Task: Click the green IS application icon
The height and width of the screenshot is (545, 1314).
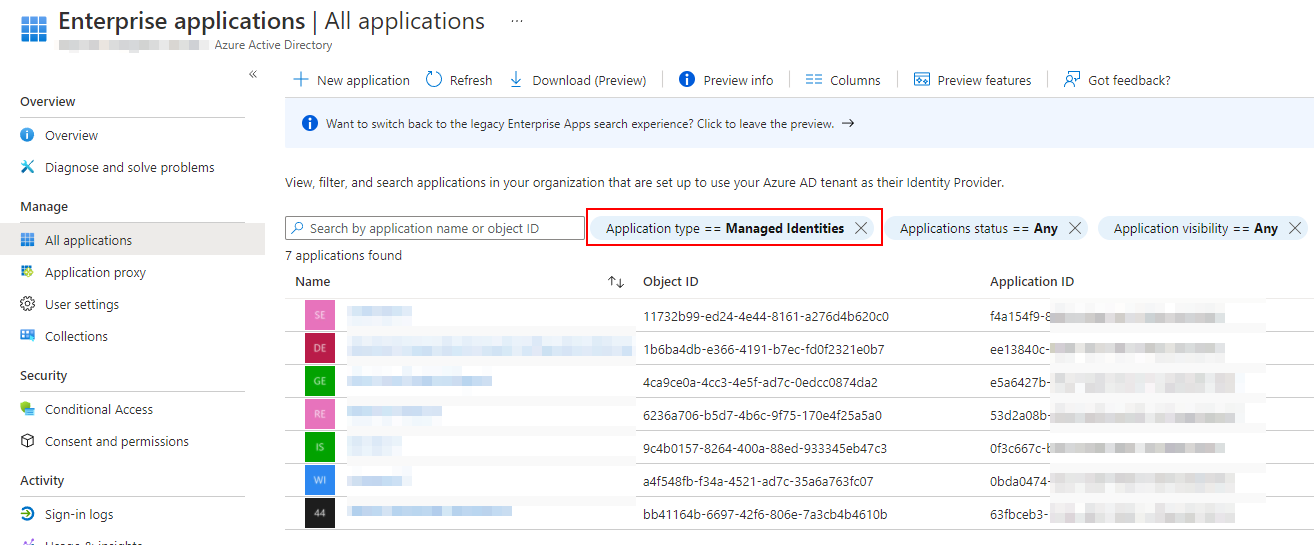Action: [x=320, y=447]
